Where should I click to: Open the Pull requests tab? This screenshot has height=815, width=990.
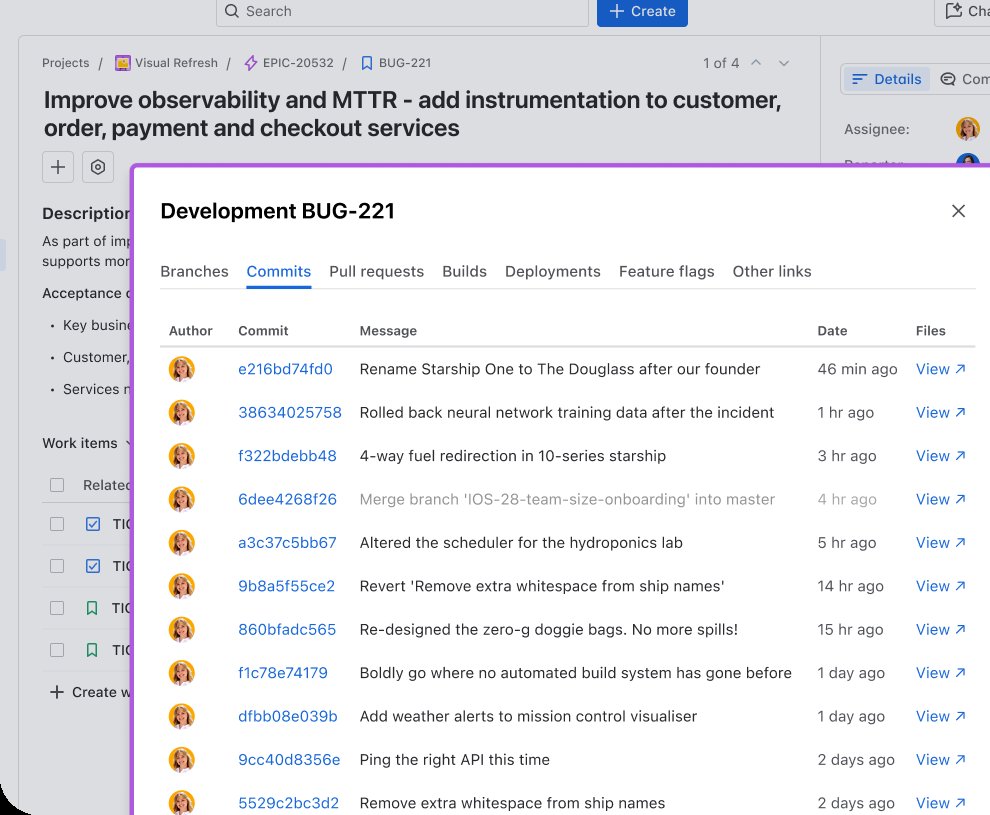point(376,271)
